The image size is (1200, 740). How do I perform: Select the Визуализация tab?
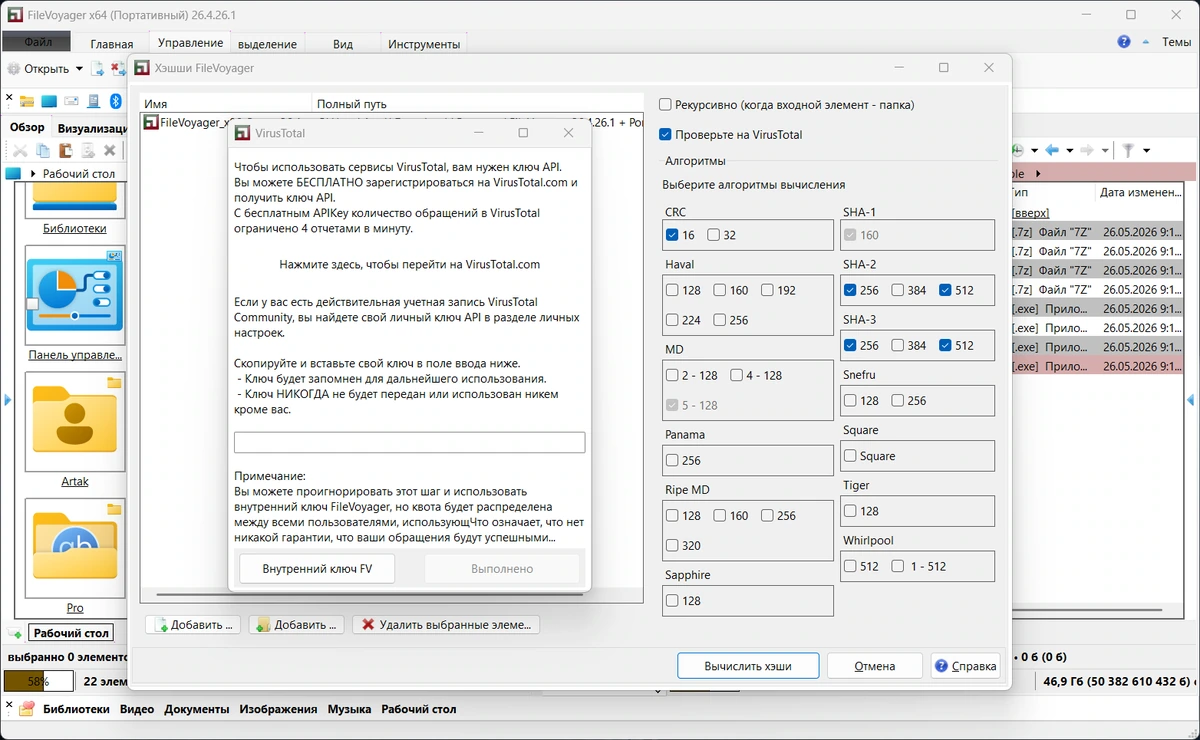pos(90,128)
